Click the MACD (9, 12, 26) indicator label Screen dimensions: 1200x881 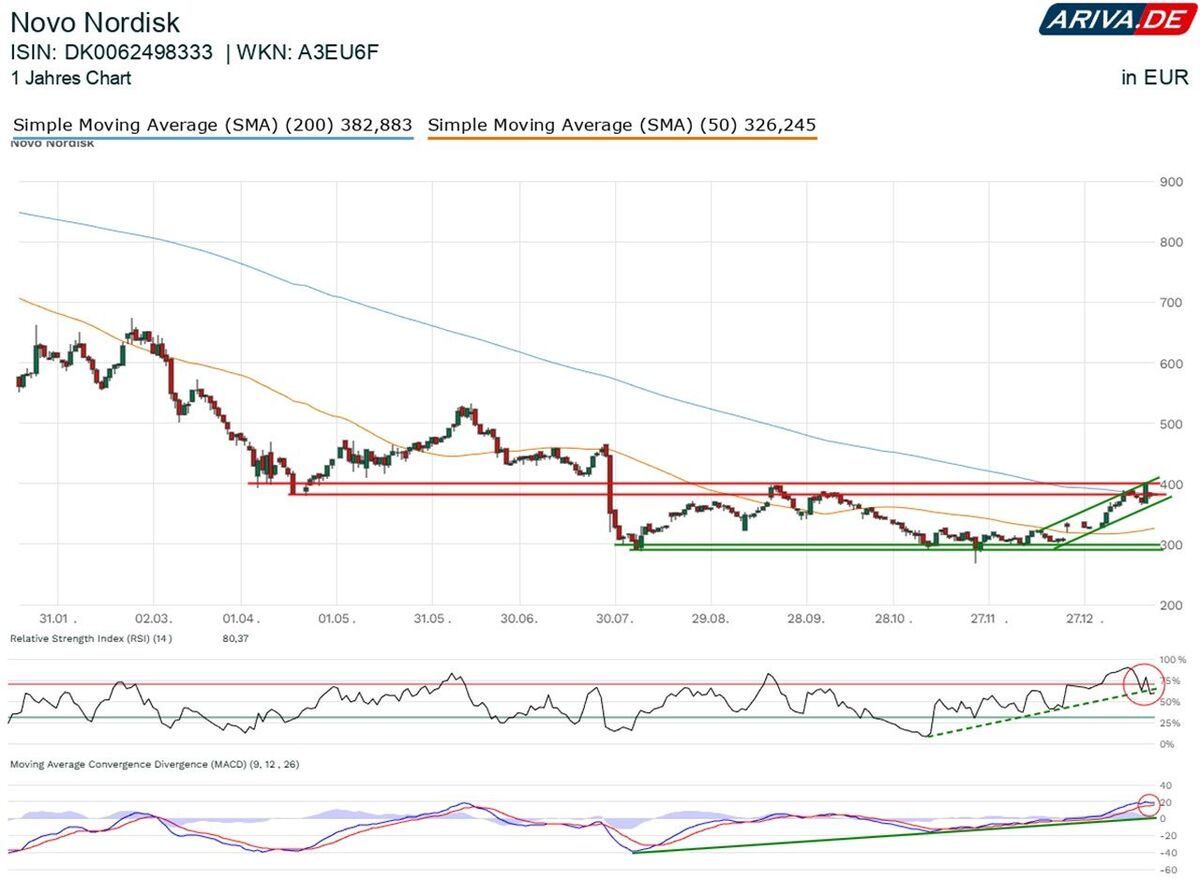(x=154, y=764)
